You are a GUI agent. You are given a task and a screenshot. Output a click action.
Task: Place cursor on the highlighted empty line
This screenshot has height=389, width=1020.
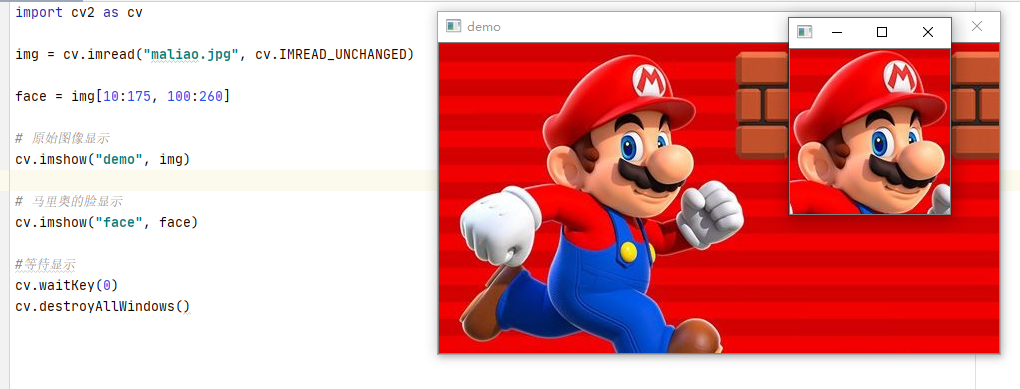(488, 180)
